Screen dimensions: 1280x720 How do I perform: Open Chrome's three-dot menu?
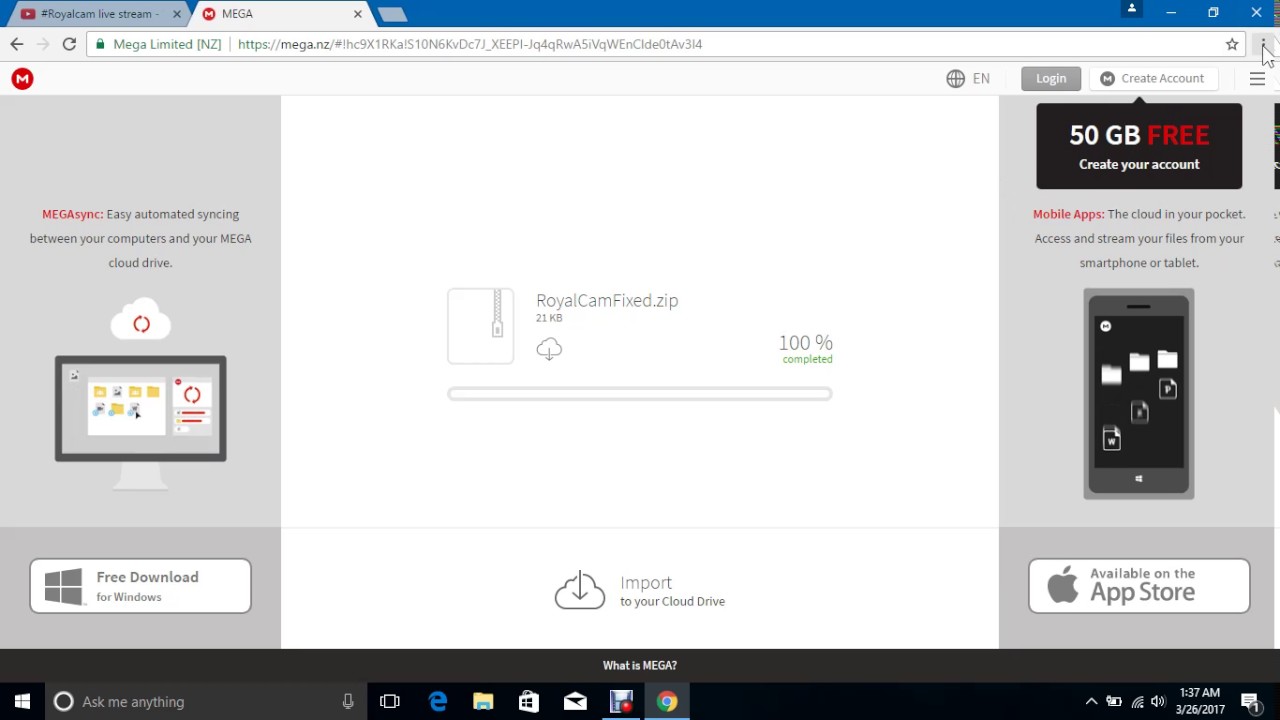[1263, 44]
